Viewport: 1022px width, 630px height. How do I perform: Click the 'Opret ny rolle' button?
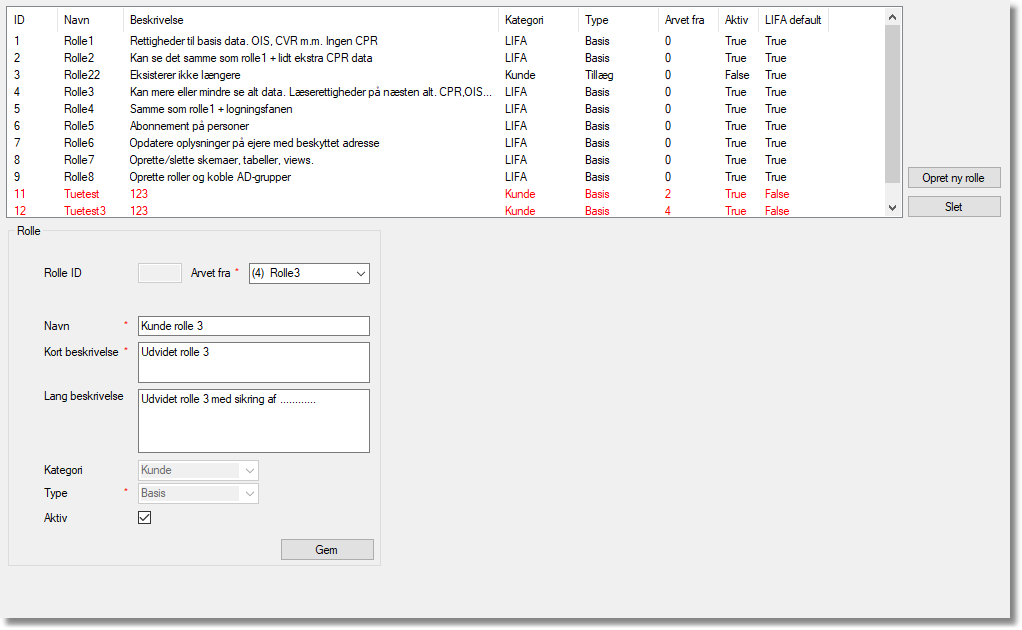pyautogui.click(x=953, y=178)
